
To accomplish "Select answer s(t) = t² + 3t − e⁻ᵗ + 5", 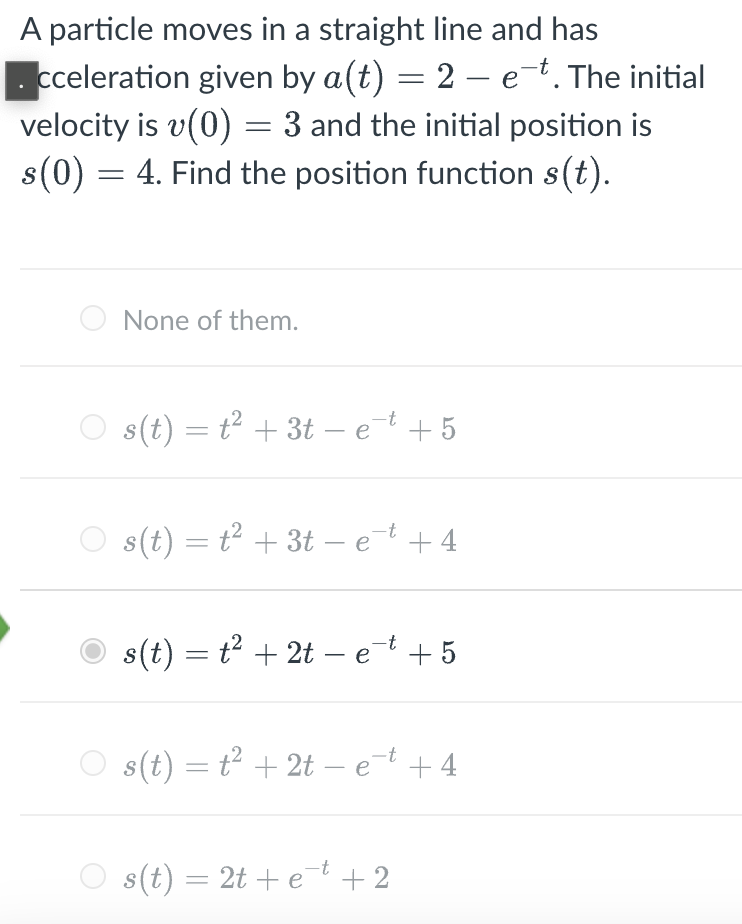I will [x=92, y=428].
